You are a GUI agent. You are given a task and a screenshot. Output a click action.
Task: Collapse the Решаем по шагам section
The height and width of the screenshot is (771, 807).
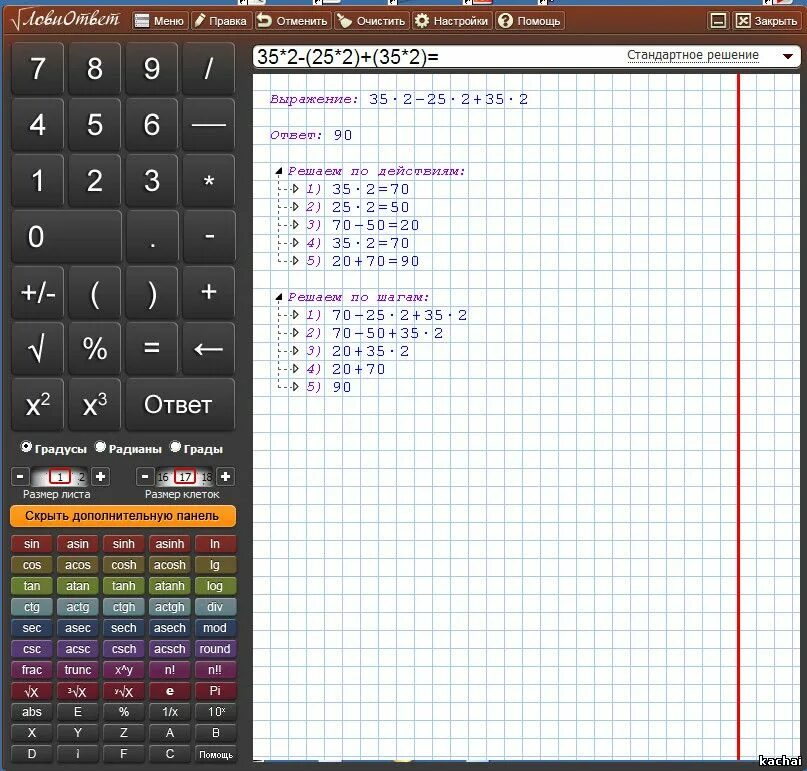tap(279, 297)
